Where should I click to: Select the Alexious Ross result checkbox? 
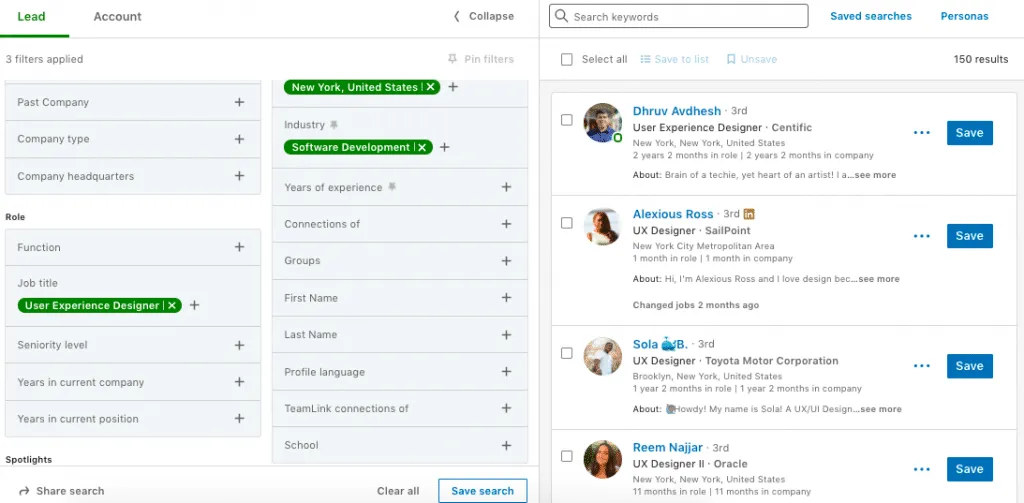coord(567,223)
